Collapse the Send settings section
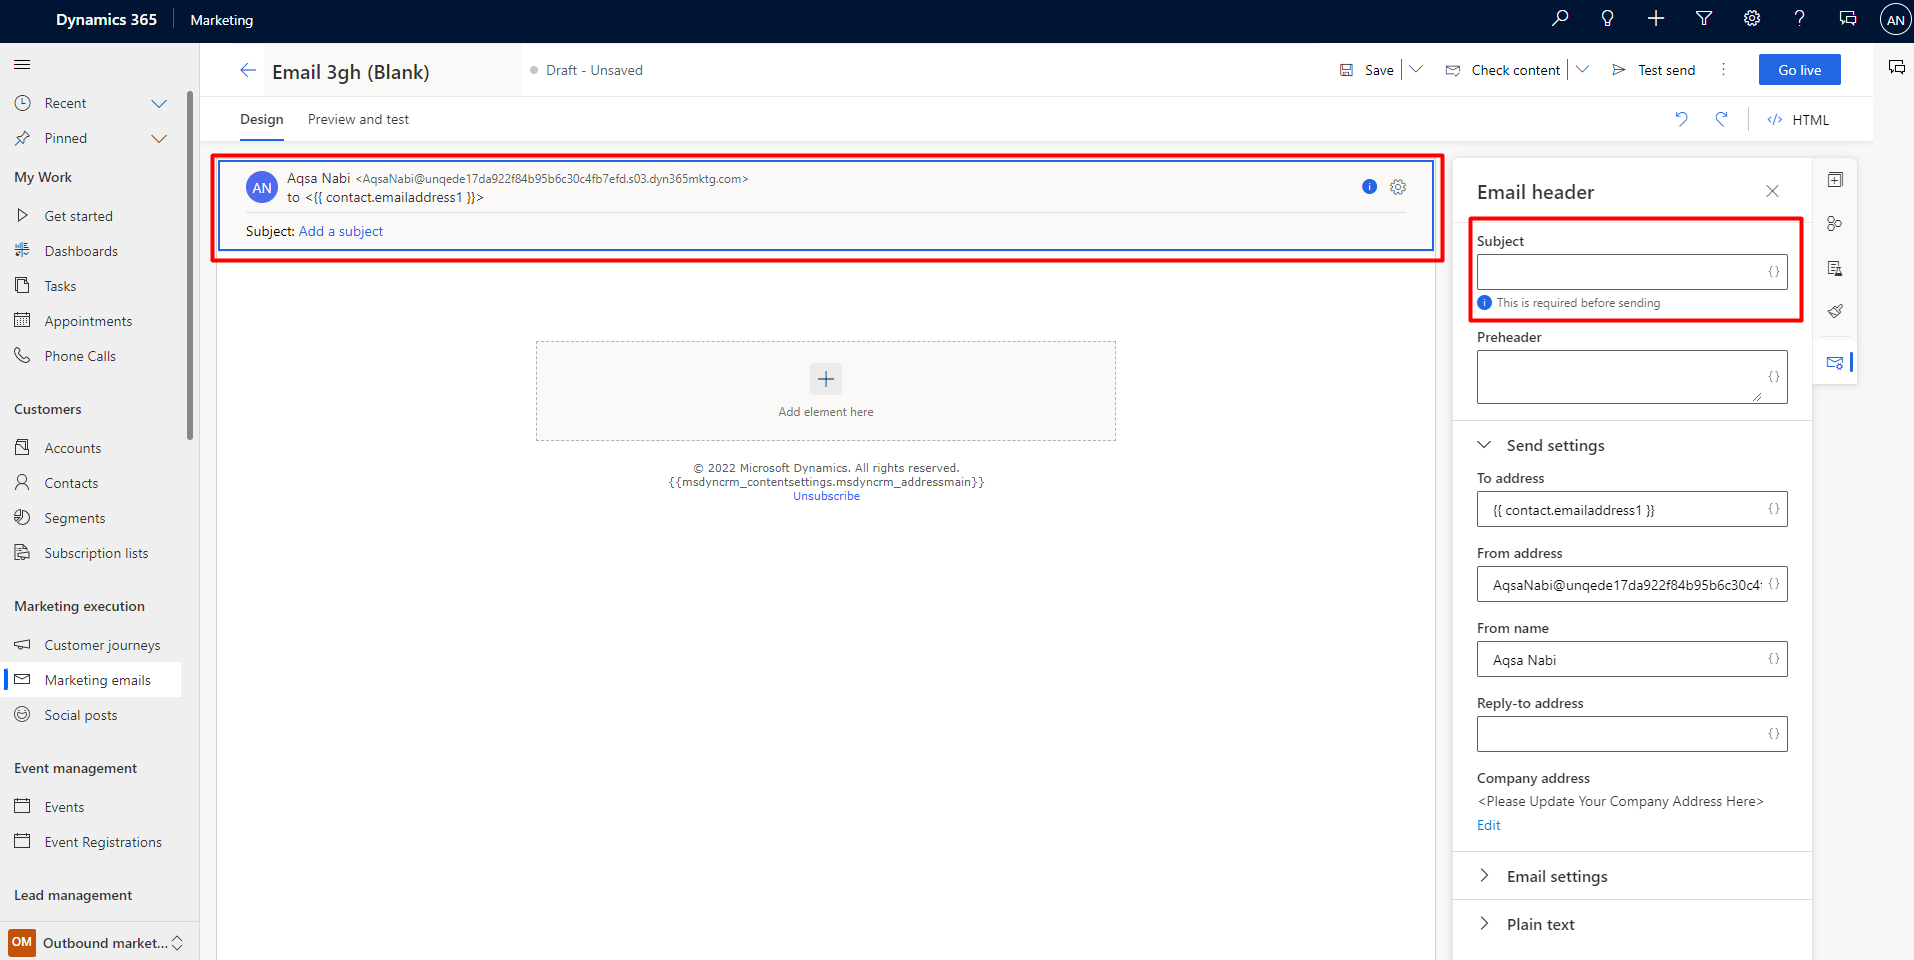The width and height of the screenshot is (1914, 960). click(1485, 445)
